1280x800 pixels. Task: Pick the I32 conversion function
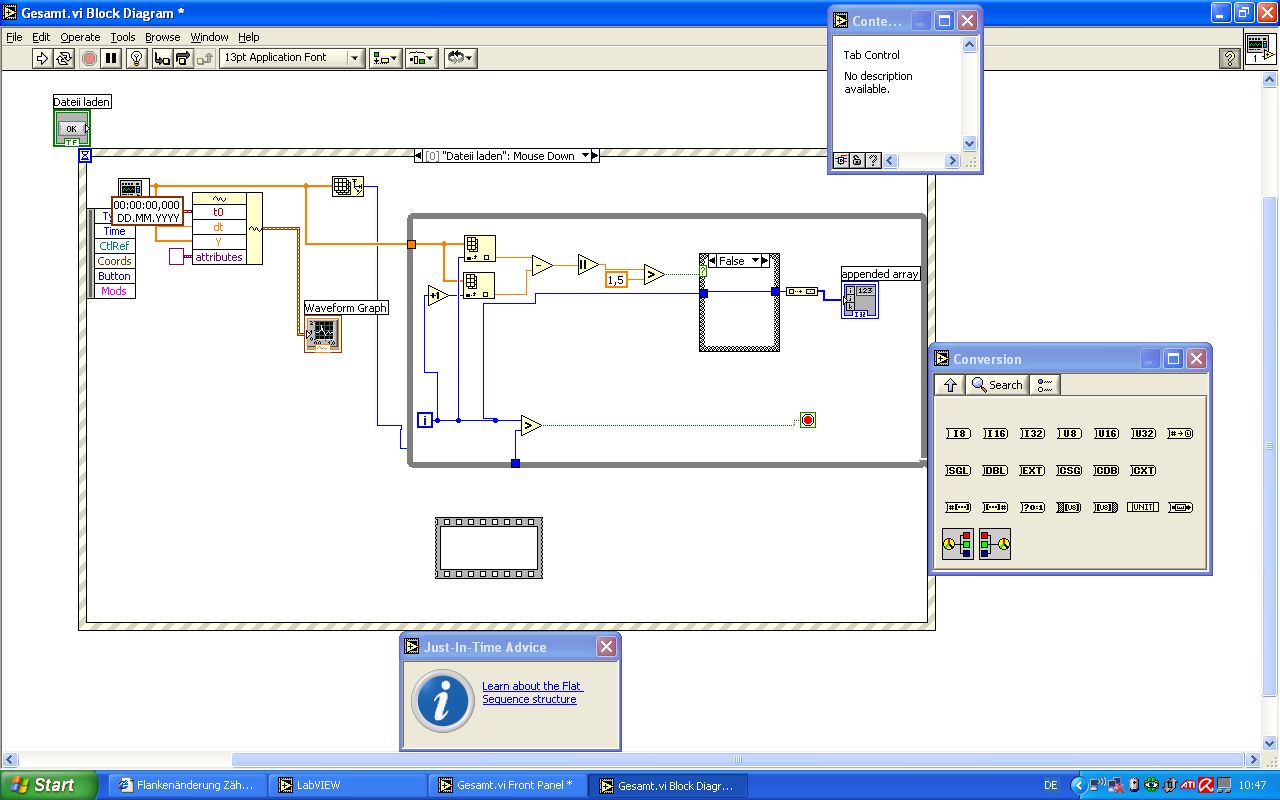[x=1032, y=433]
